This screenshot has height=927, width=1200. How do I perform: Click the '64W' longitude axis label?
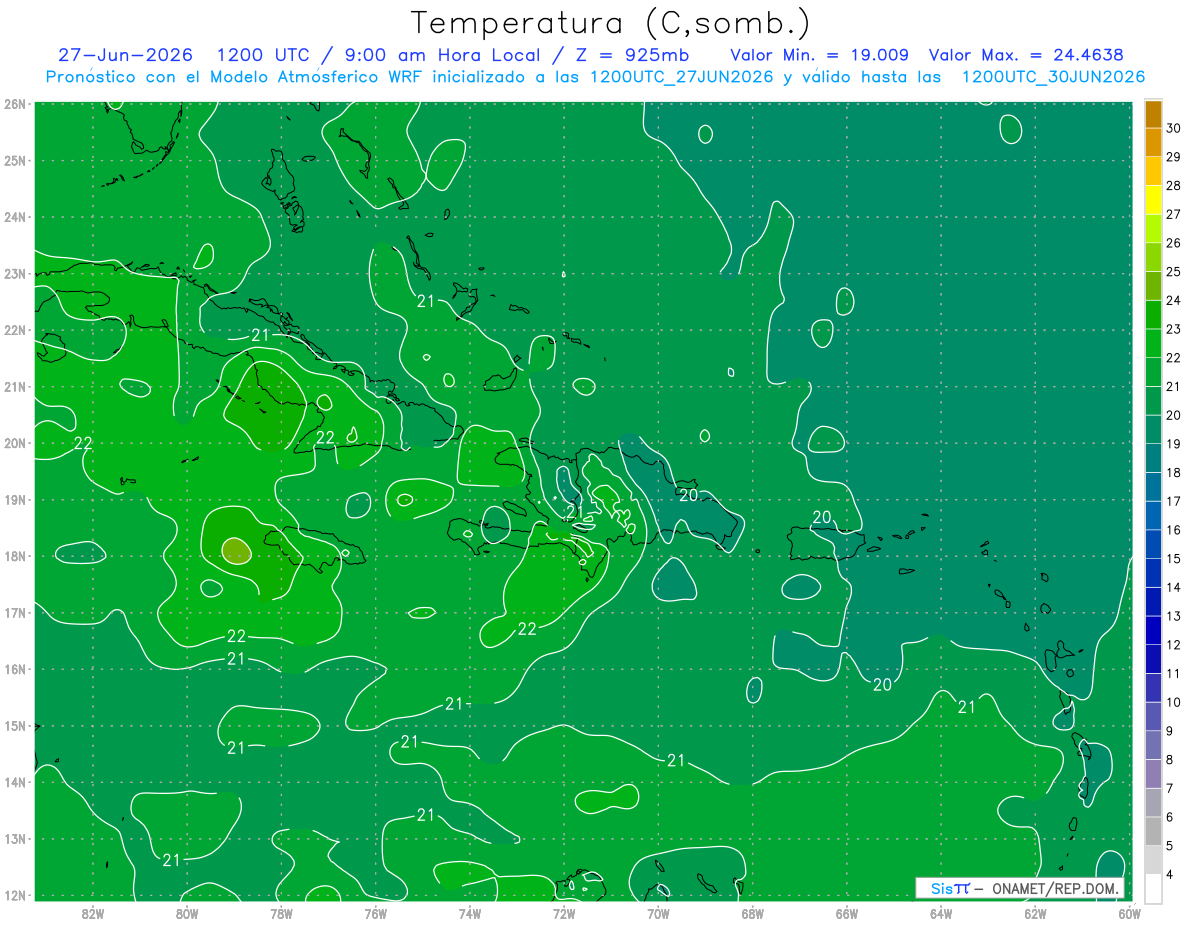click(x=941, y=913)
